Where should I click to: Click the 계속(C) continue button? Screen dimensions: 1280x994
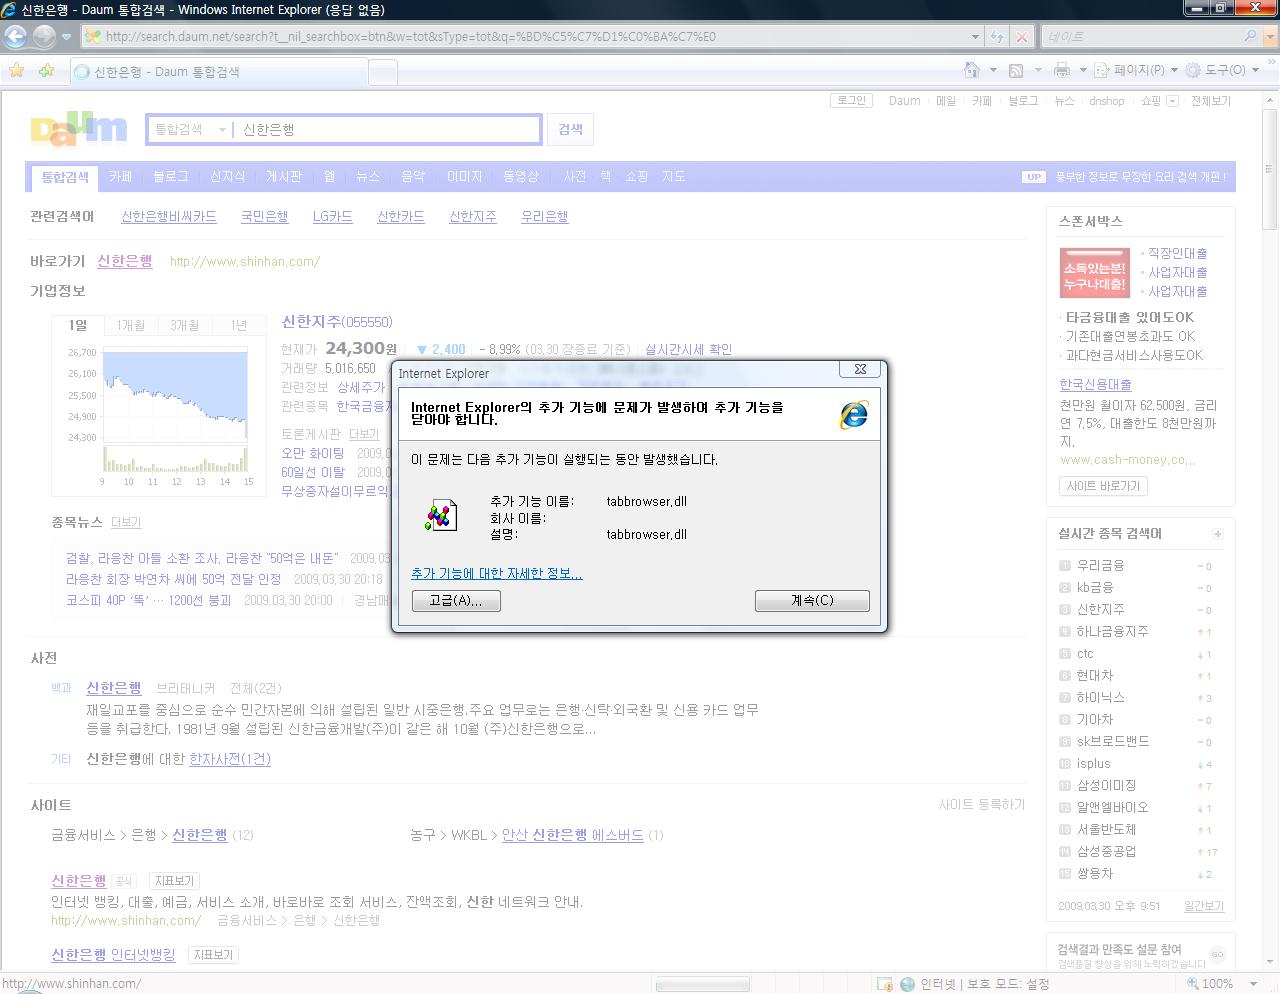(812, 600)
